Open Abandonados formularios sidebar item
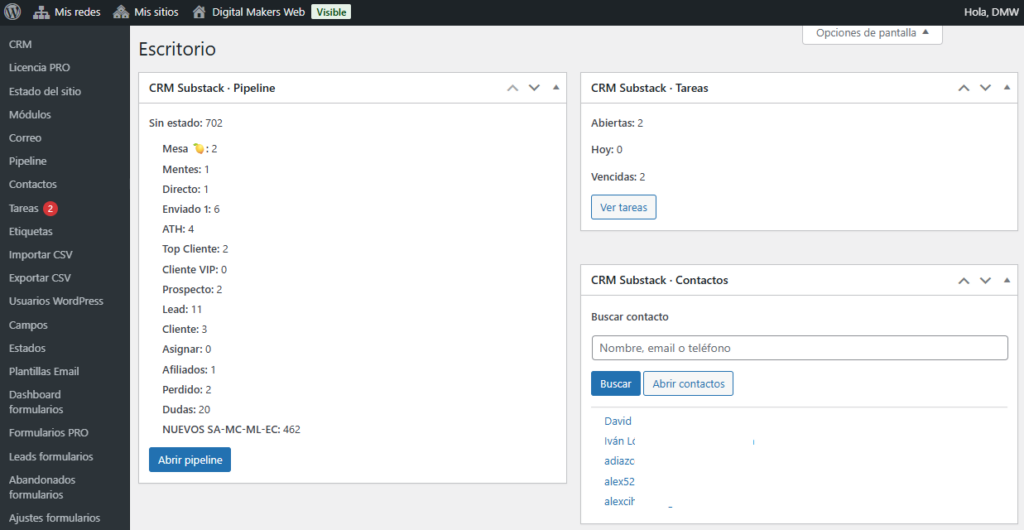Image resolution: width=1024 pixels, height=530 pixels. tap(42, 487)
